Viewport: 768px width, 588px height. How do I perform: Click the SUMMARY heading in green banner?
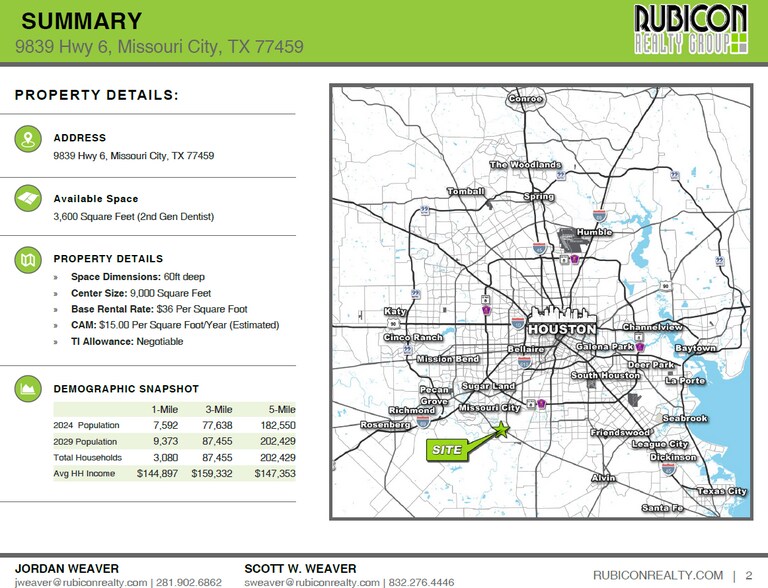point(81,21)
